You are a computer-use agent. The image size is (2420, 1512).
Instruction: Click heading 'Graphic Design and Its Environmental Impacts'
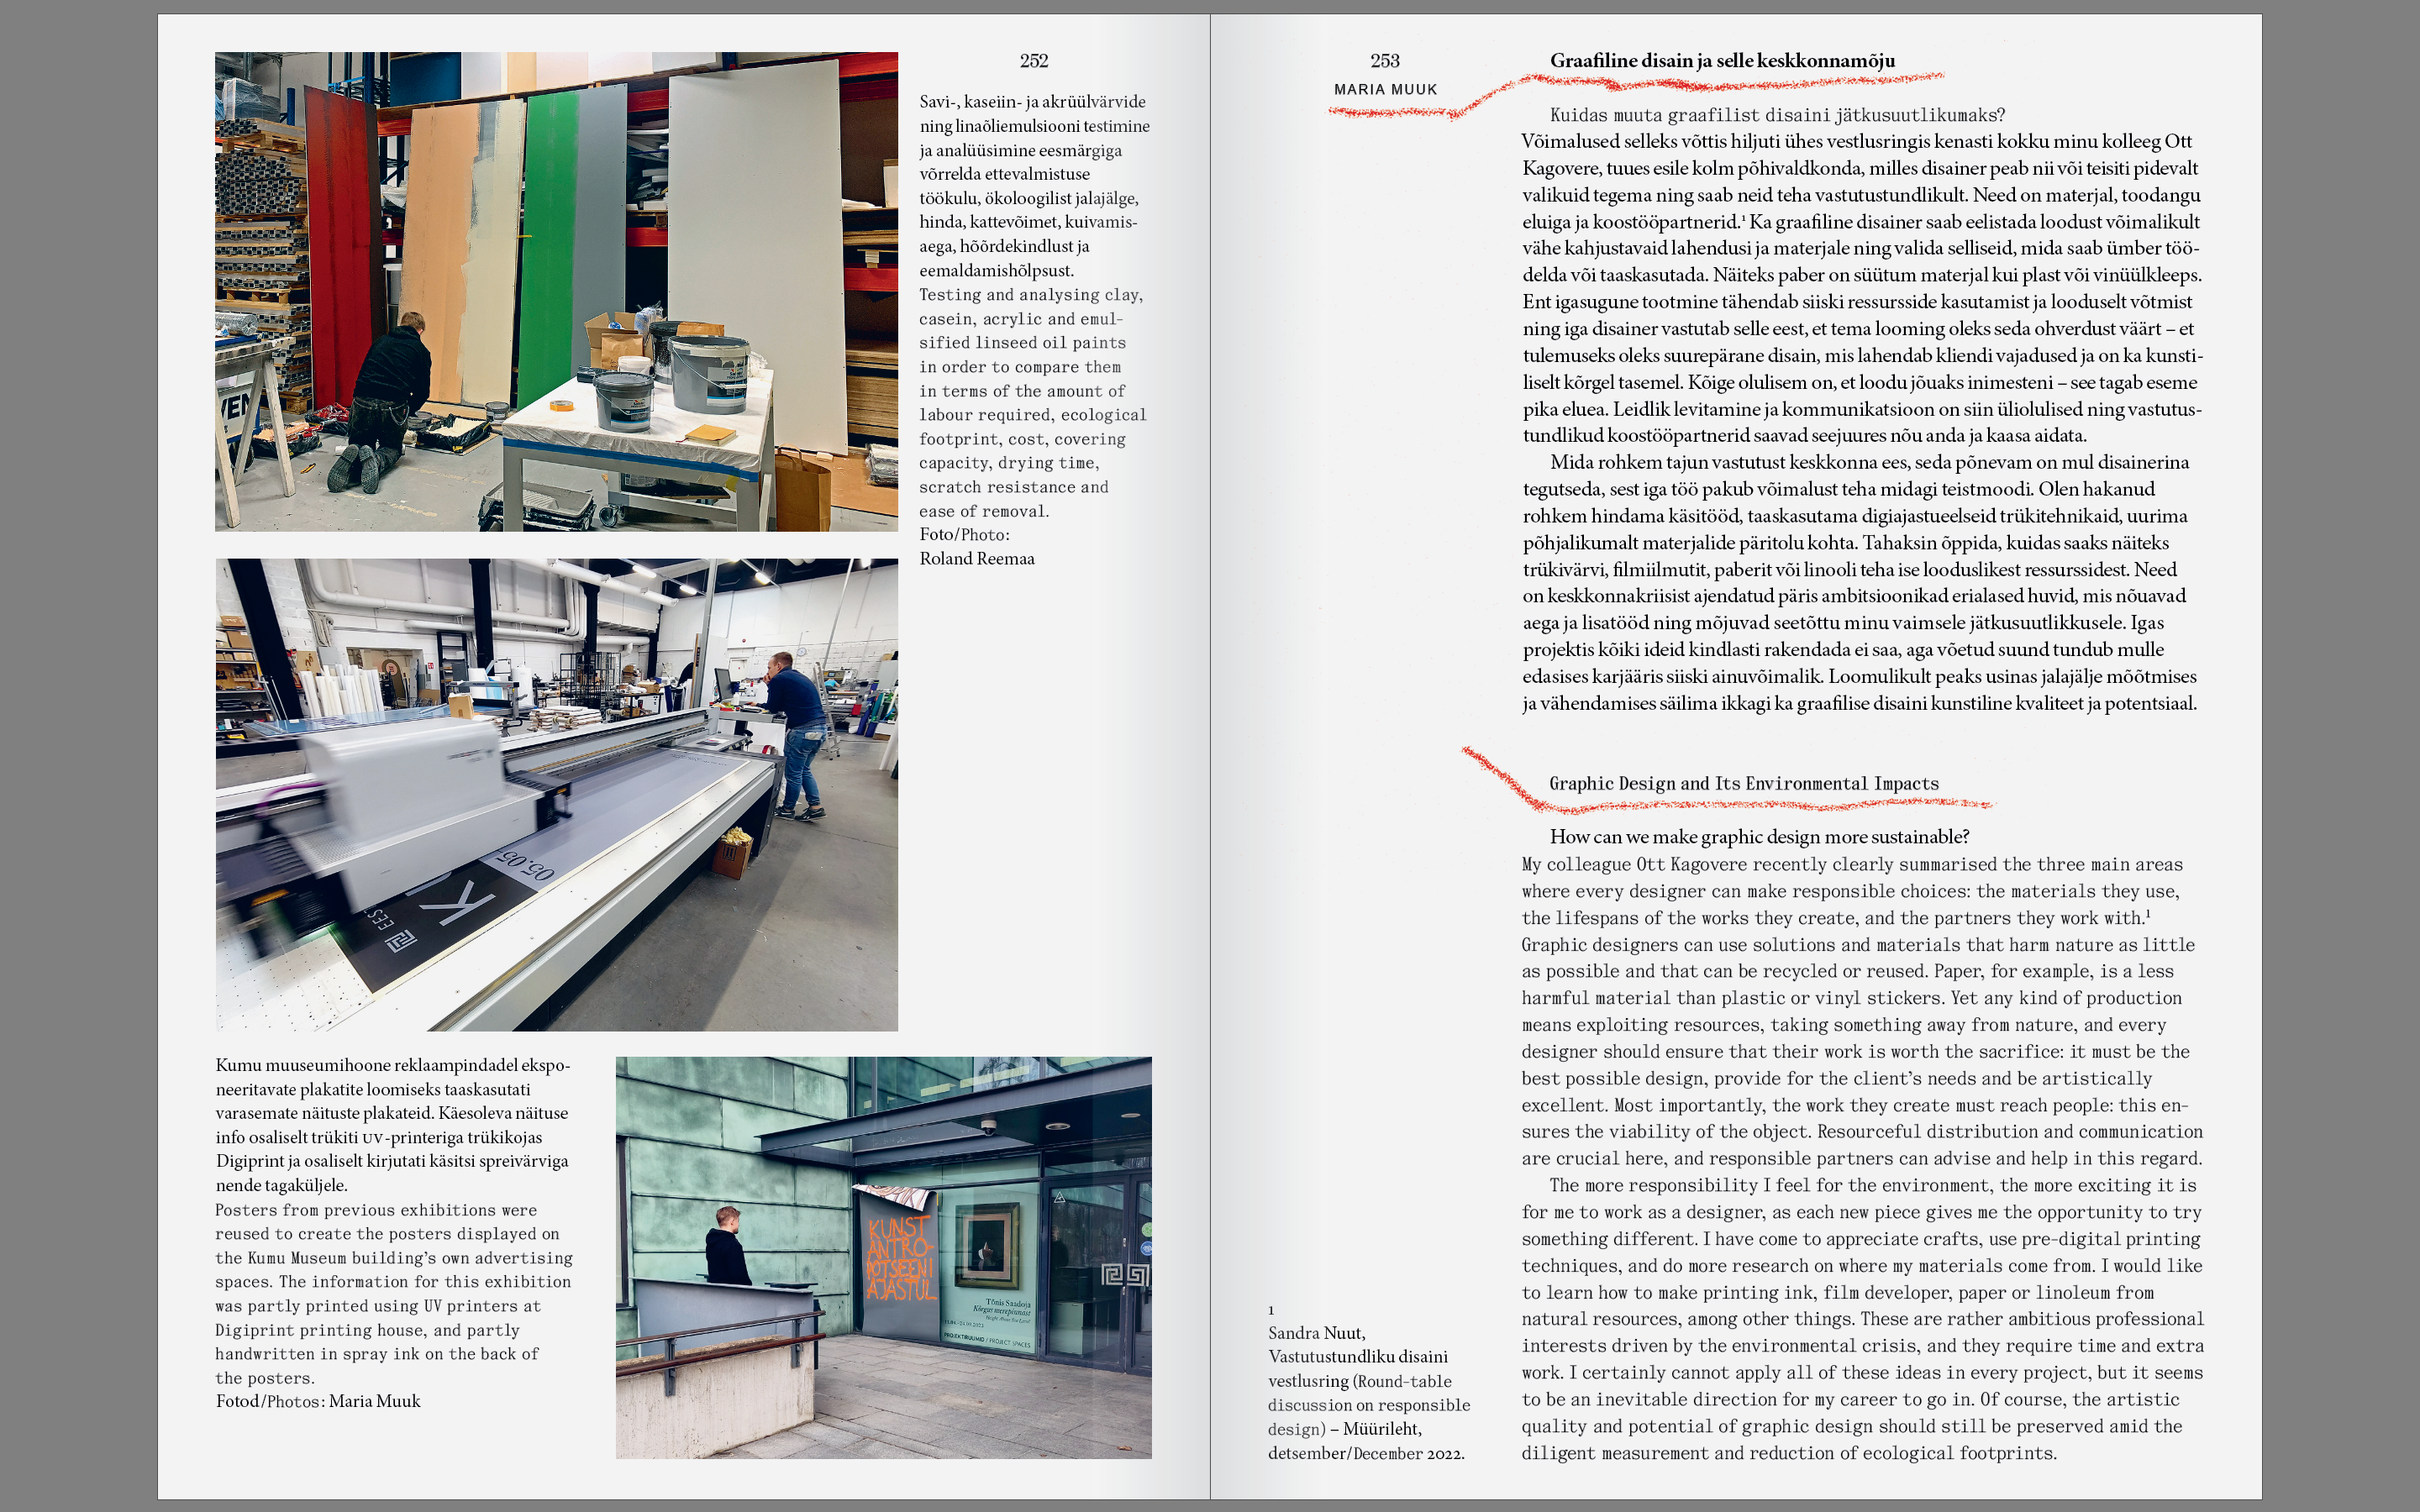[x=1744, y=784]
